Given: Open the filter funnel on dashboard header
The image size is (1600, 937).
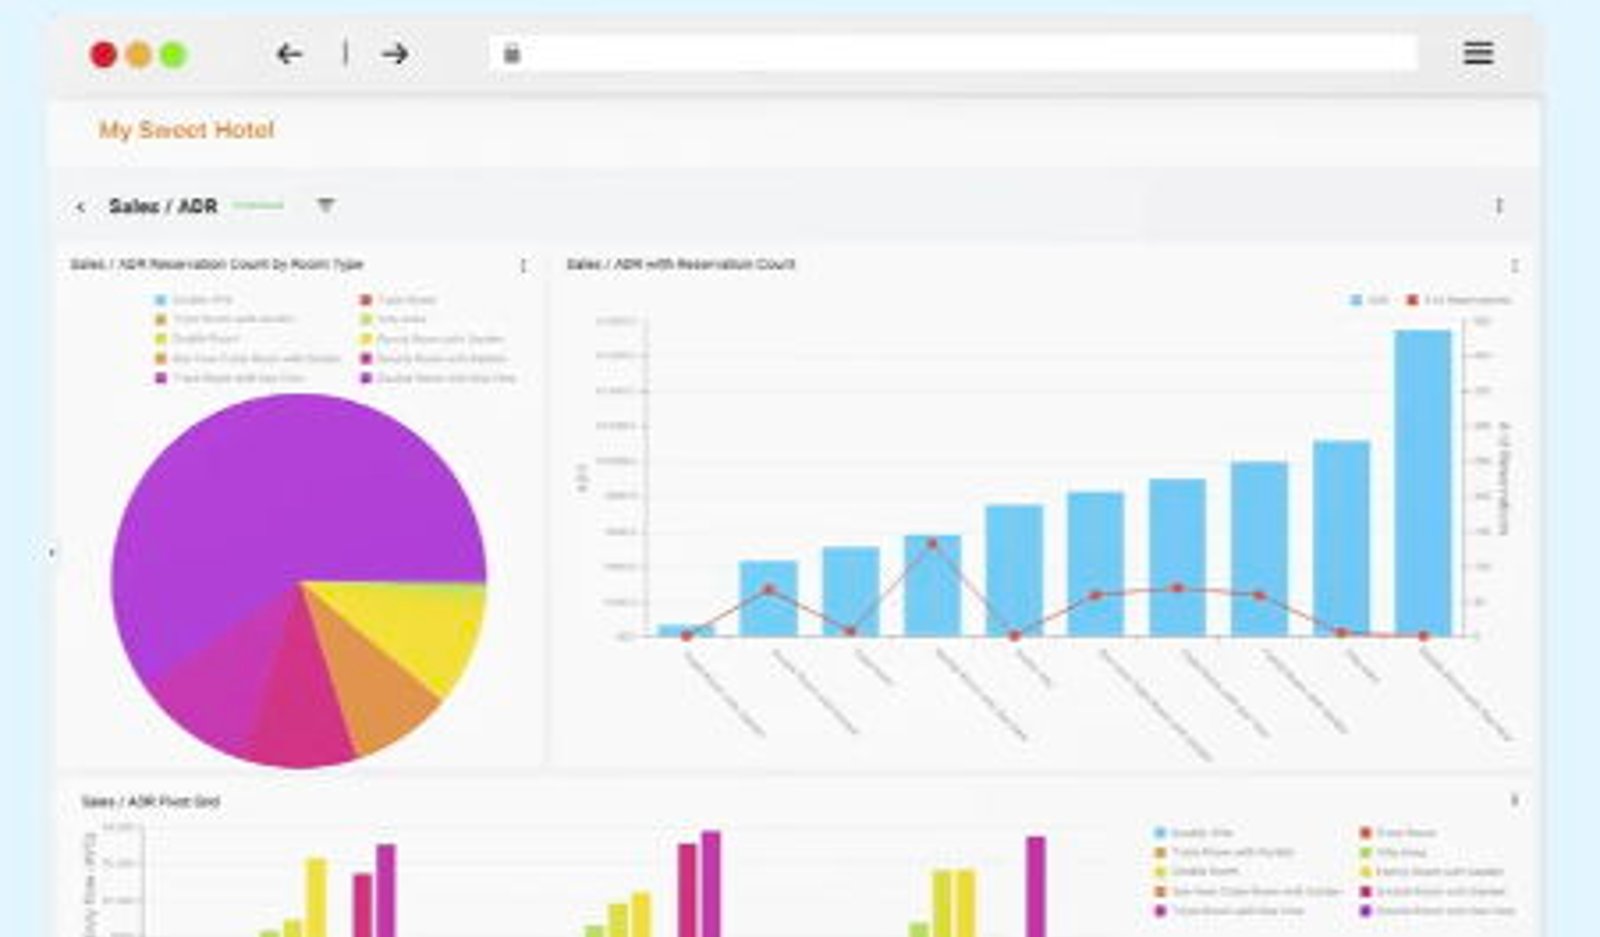Looking at the screenshot, I should (x=325, y=205).
